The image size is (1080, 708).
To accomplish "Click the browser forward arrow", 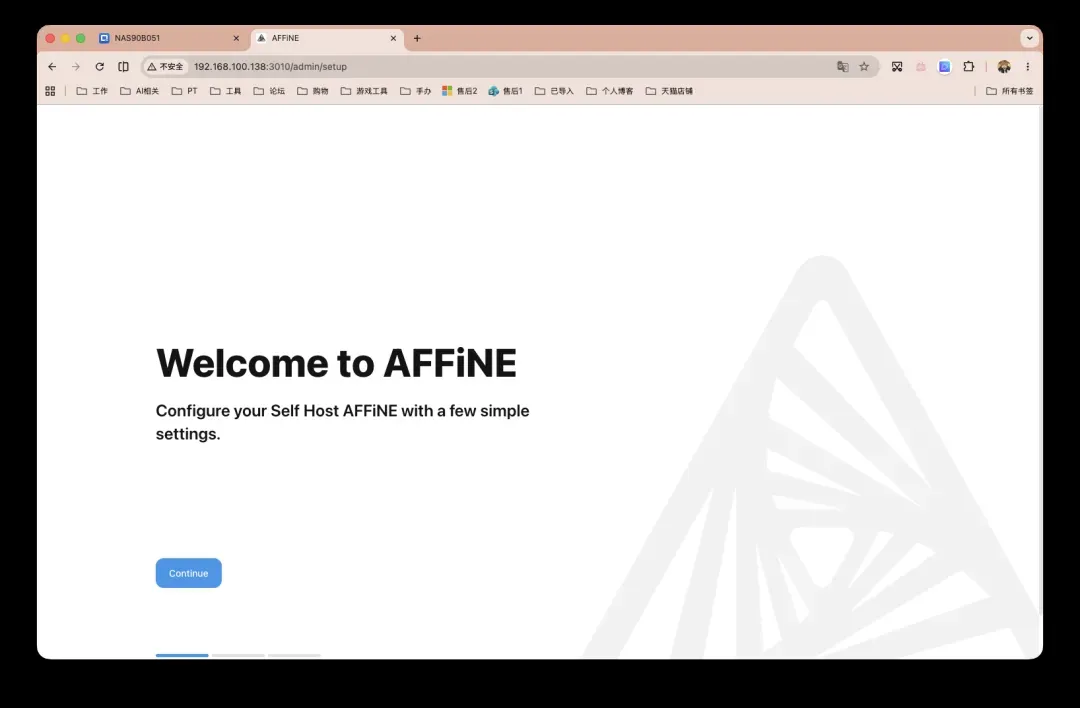I will pyautogui.click(x=76, y=67).
